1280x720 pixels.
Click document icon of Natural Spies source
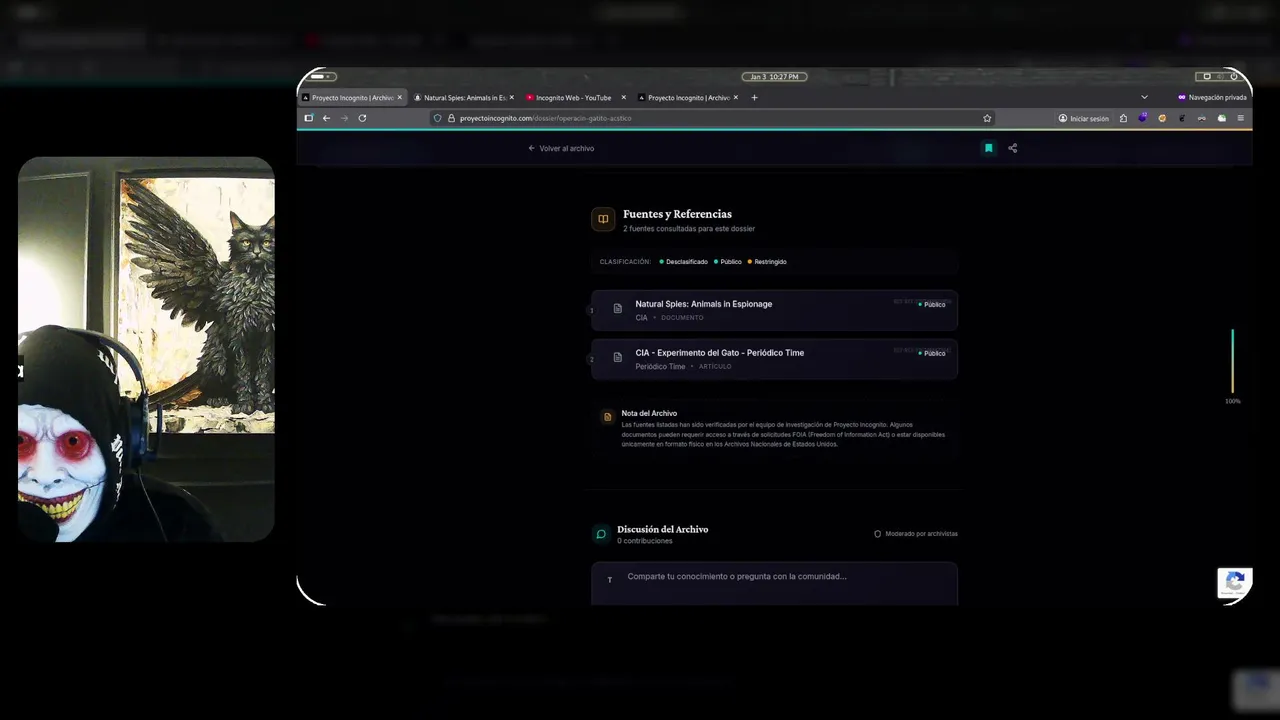[x=618, y=309]
